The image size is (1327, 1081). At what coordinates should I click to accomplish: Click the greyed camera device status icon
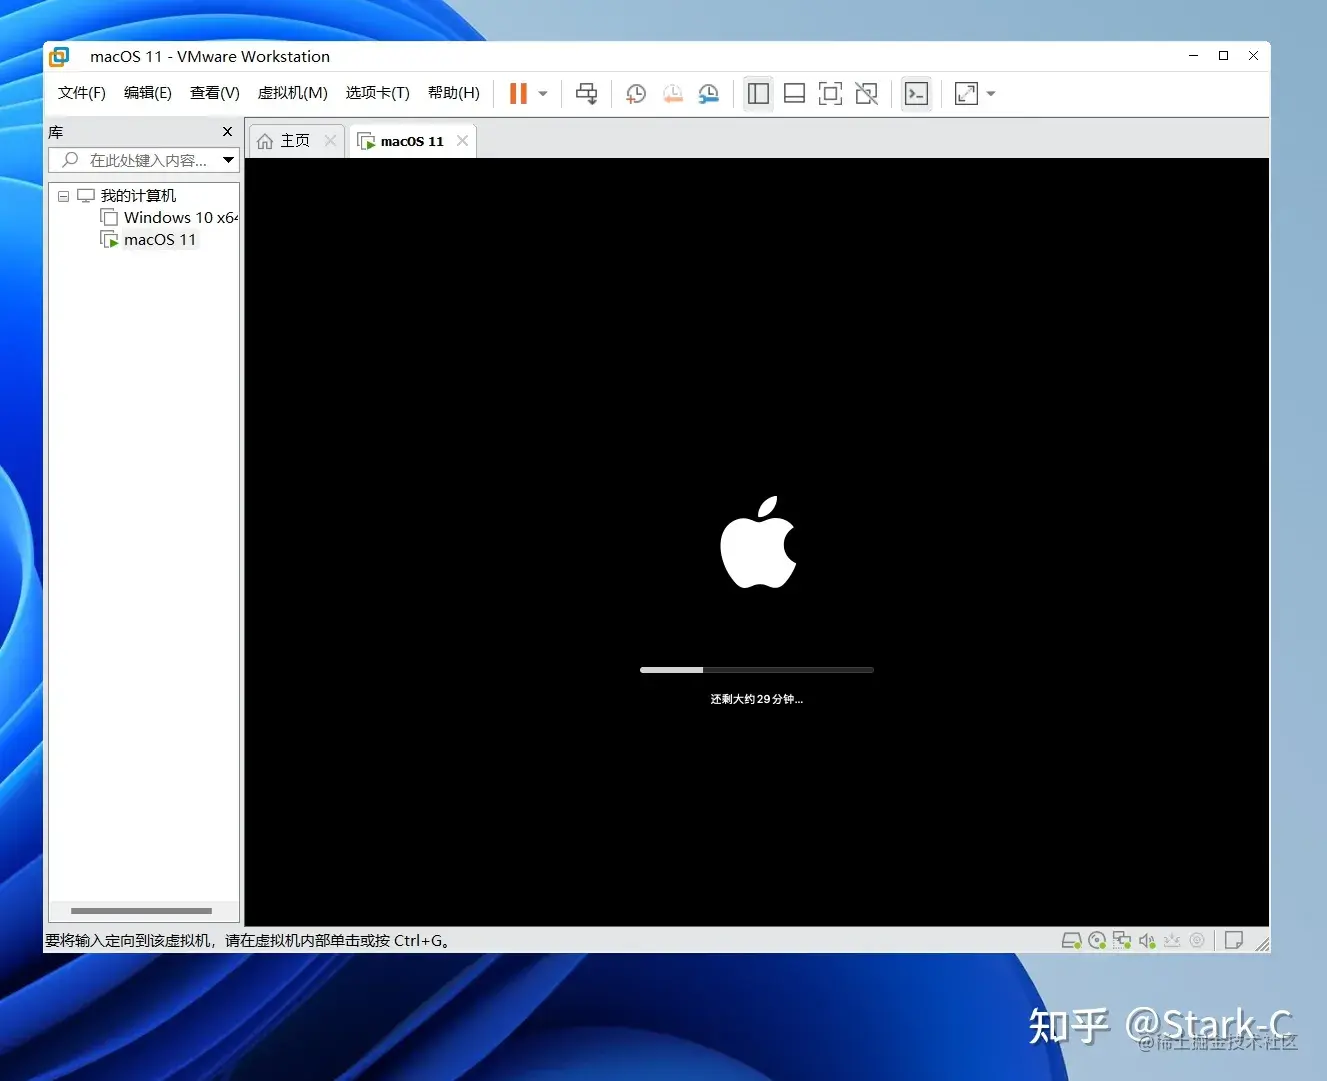coord(1197,940)
